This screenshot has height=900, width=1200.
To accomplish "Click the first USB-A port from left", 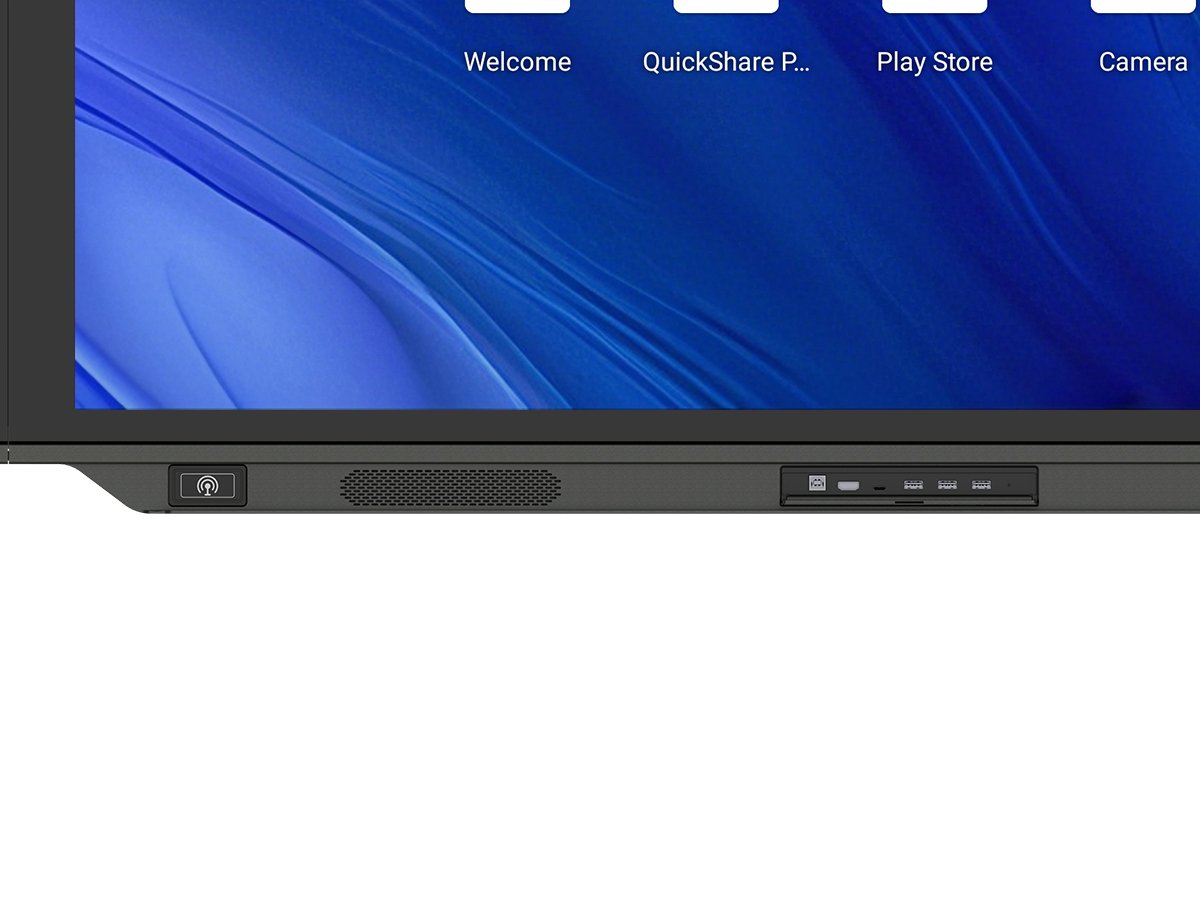I will coord(912,486).
